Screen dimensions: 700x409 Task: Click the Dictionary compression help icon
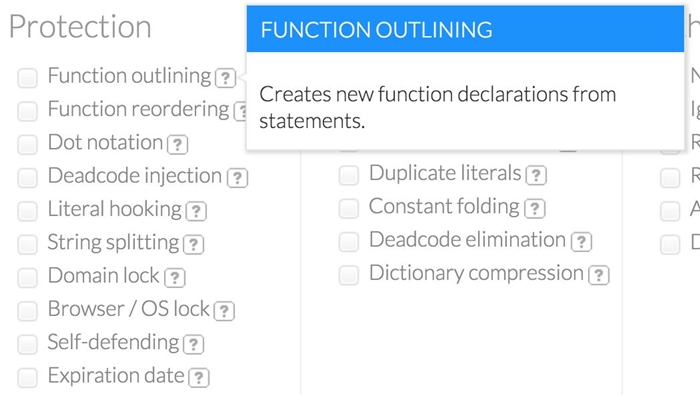tap(599, 275)
